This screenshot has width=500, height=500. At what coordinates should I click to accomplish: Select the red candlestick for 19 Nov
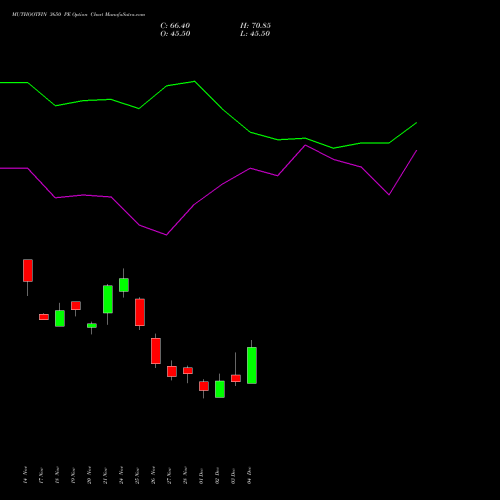pos(76,306)
